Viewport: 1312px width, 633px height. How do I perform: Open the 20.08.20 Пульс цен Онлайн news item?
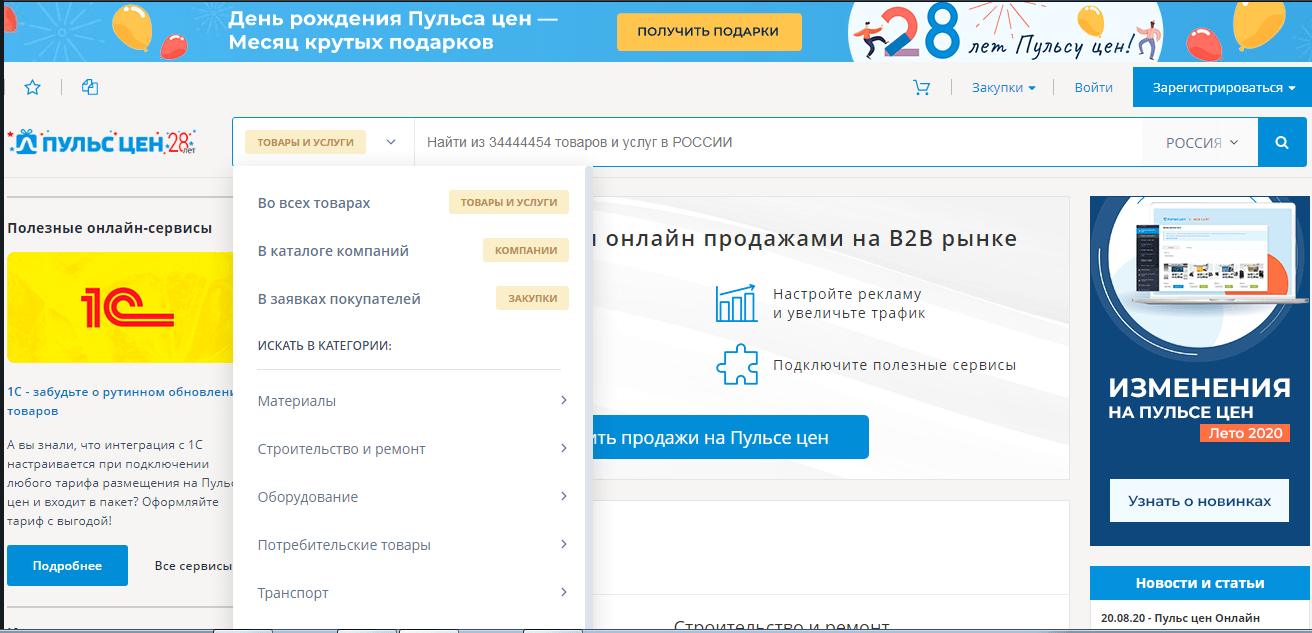(1180, 618)
